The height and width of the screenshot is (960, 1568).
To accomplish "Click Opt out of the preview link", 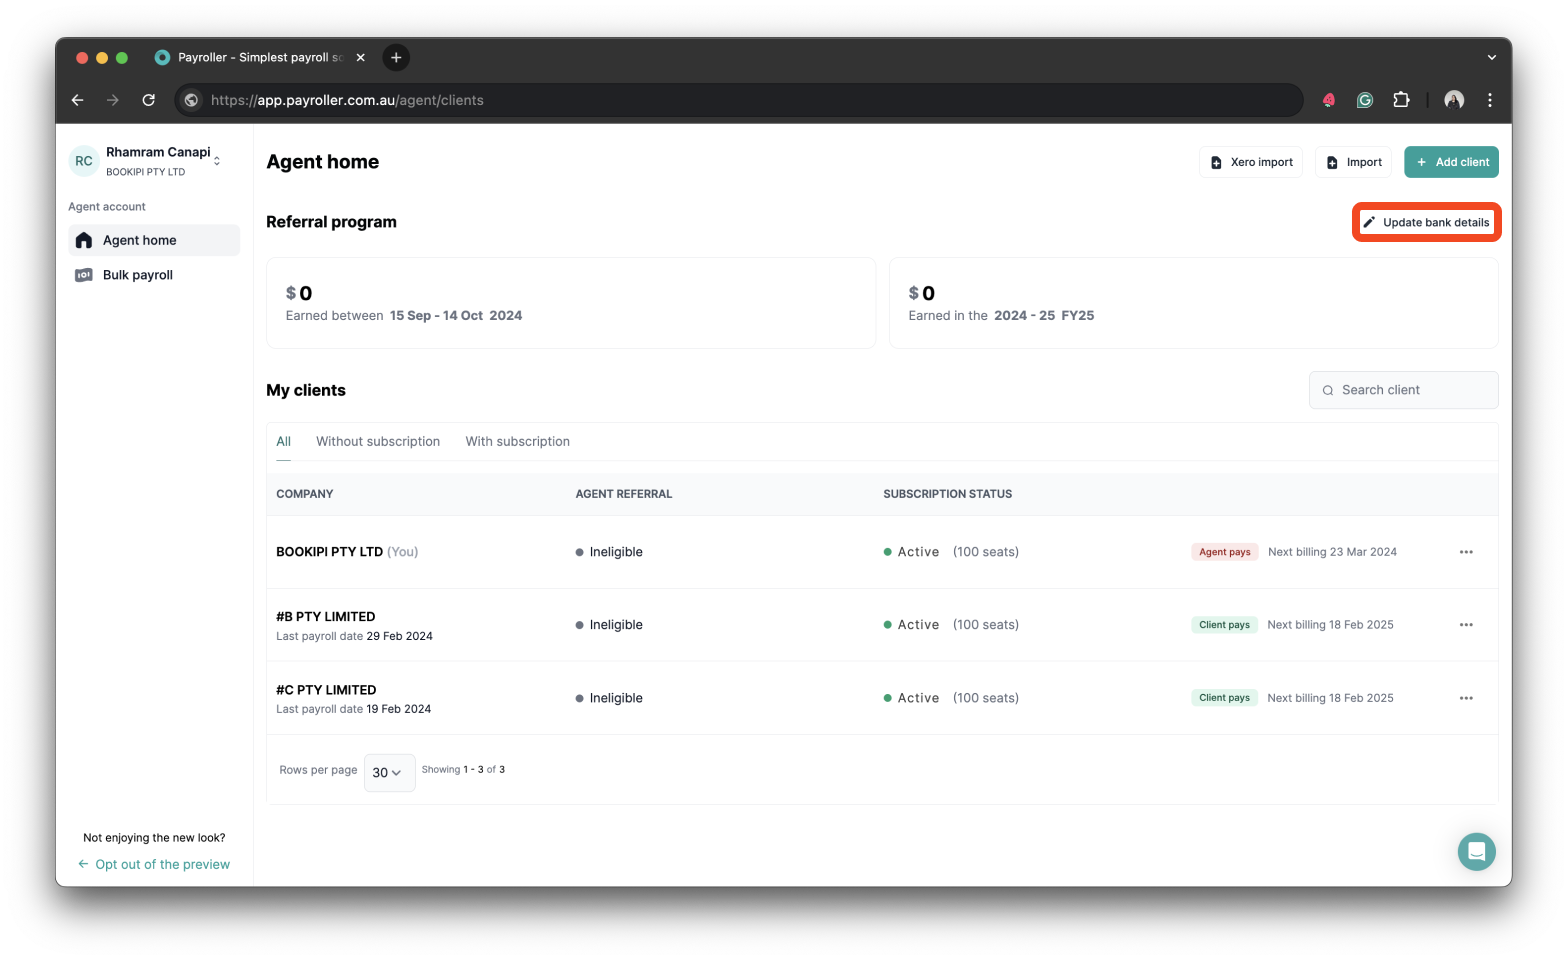I will [154, 864].
